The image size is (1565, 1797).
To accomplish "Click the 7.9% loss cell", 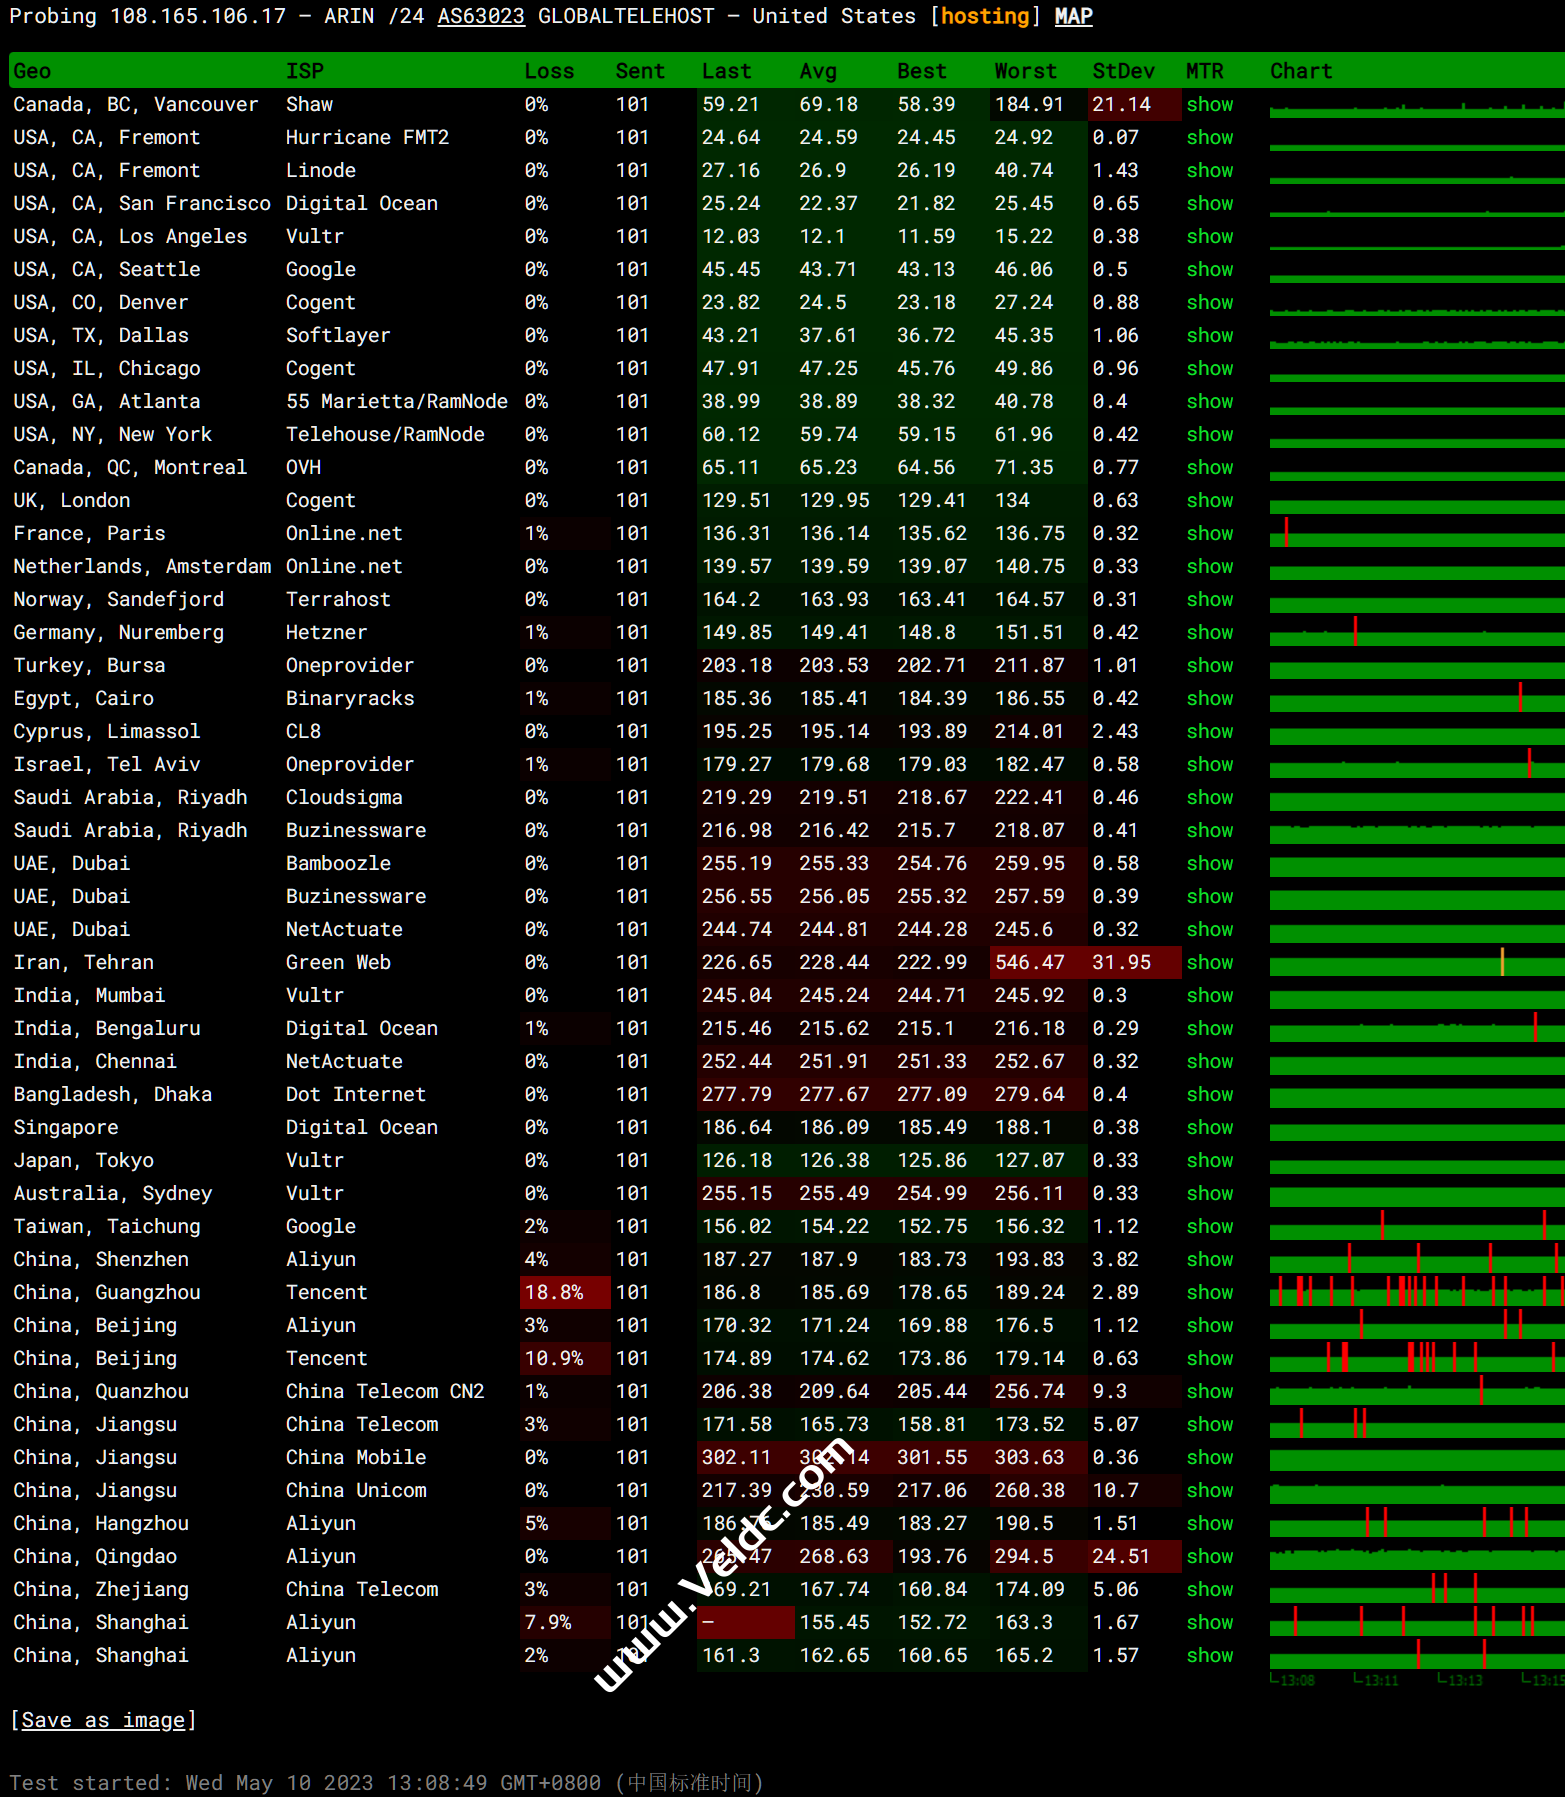I will click(565, 1622).
